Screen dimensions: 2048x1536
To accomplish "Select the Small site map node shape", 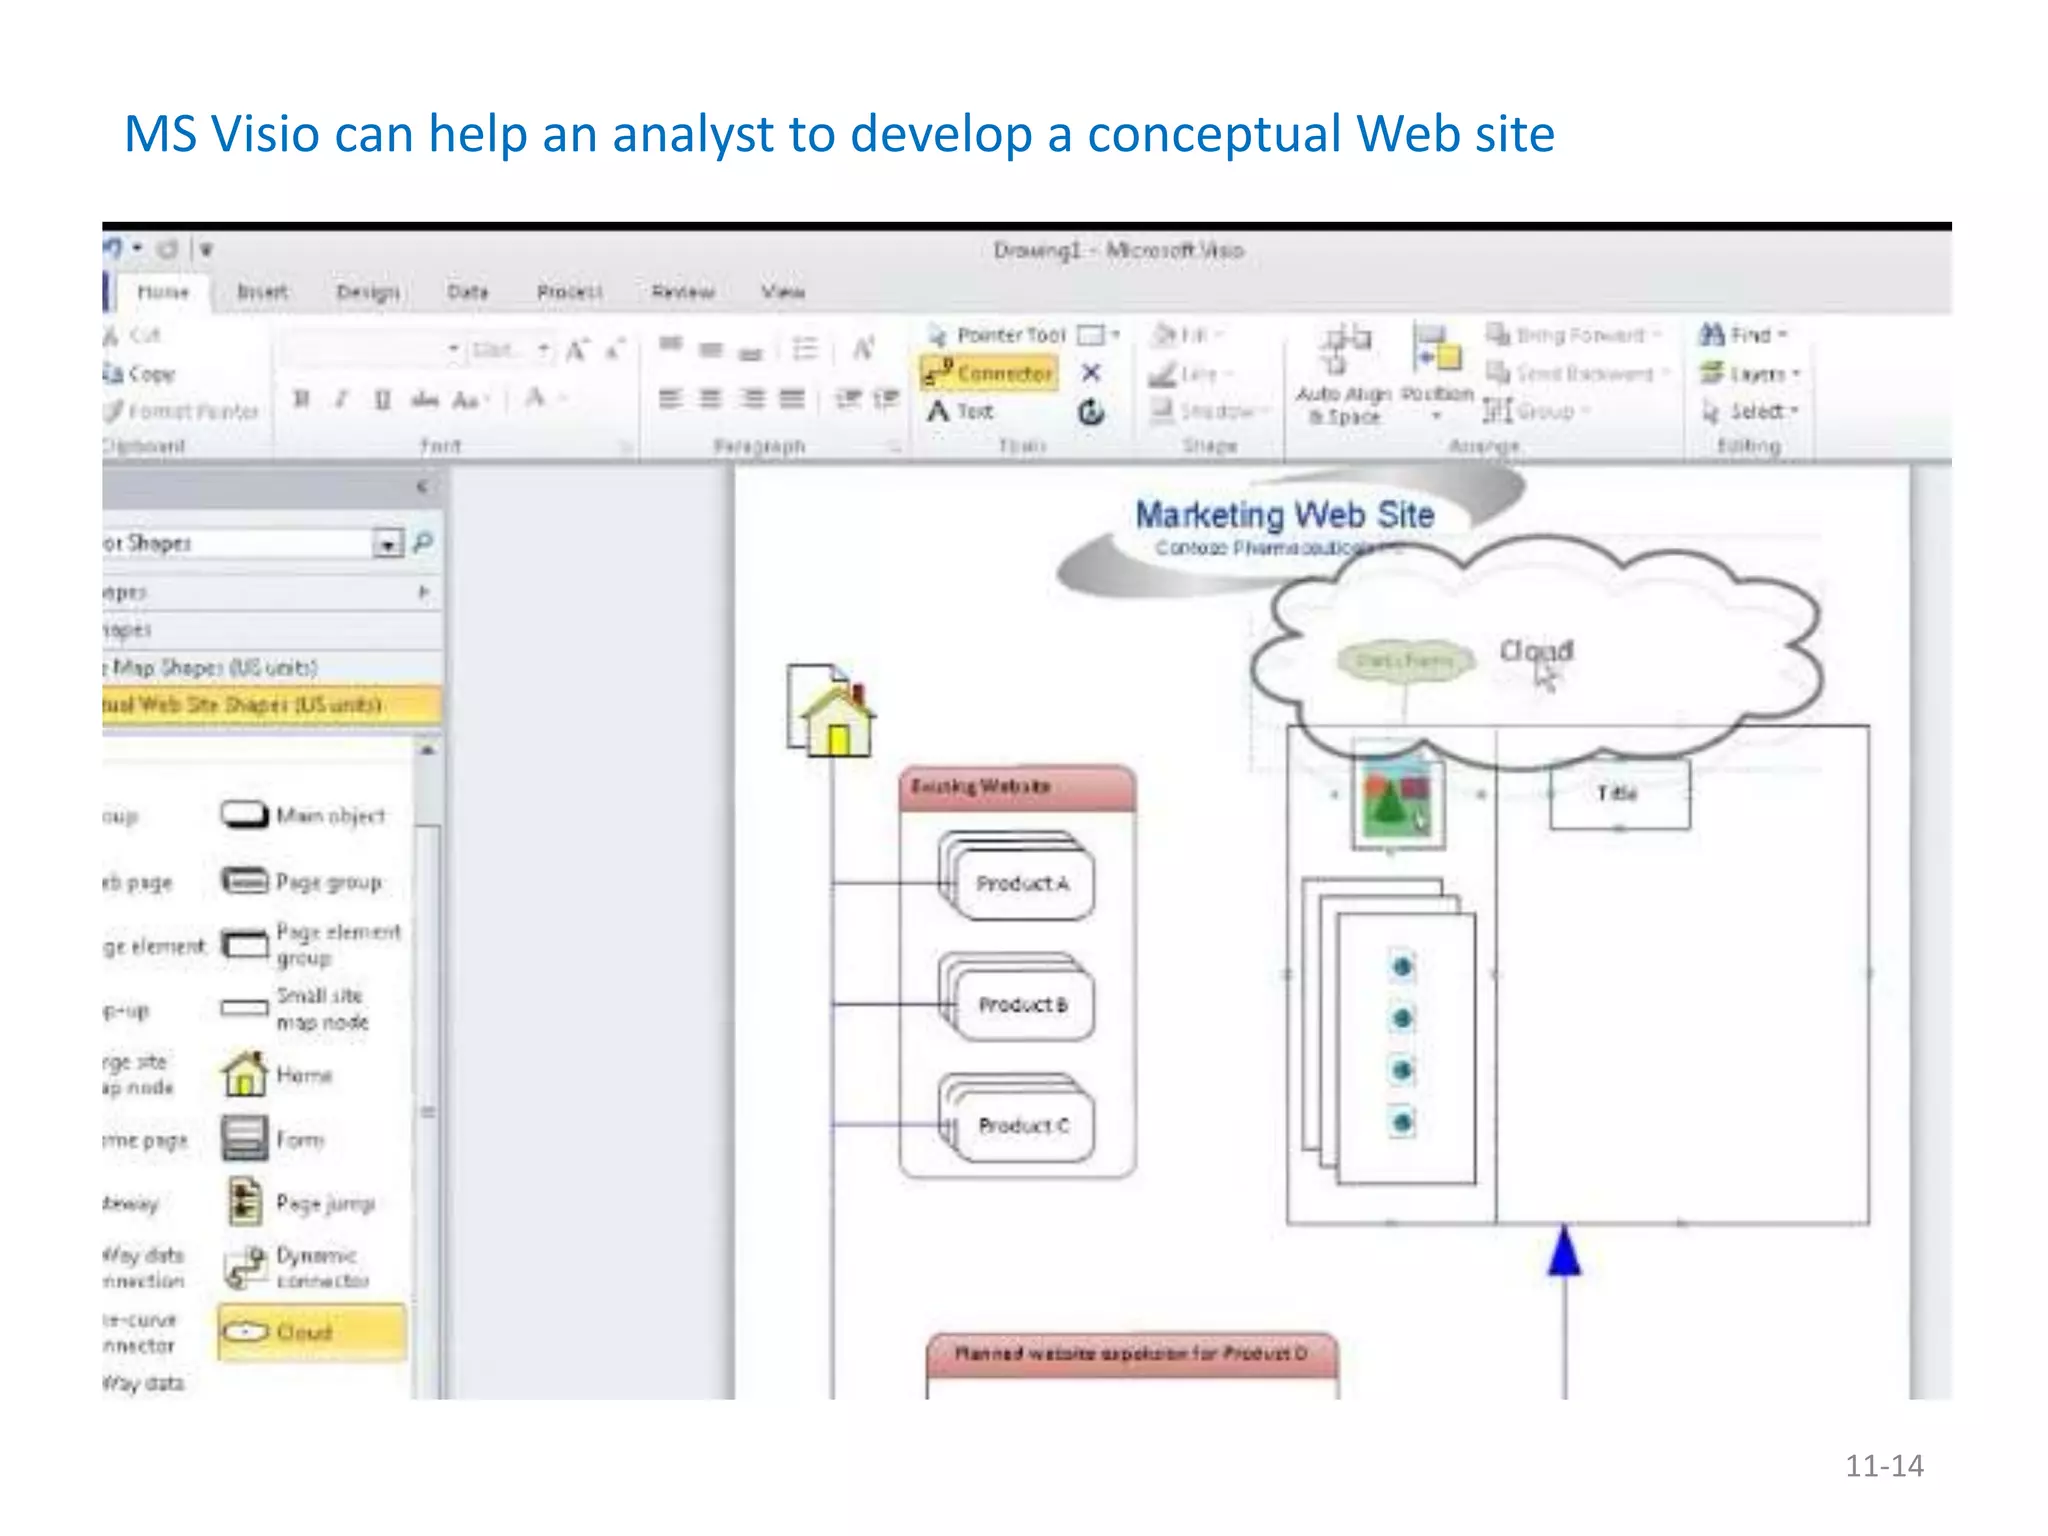I will click(295, 1008).
